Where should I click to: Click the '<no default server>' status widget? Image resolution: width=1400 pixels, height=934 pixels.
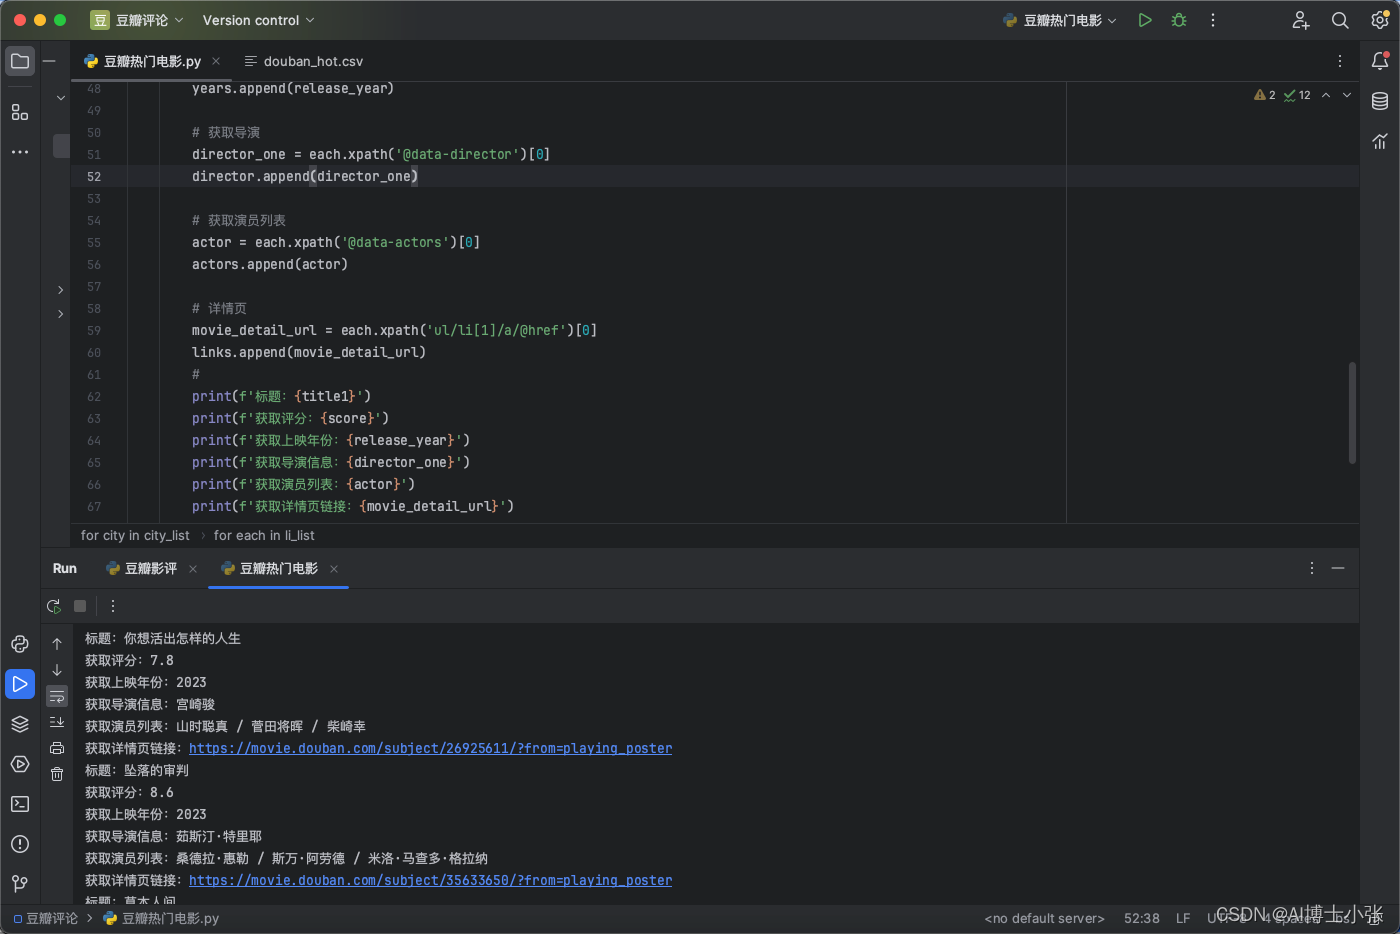[x=1044, y=918]
